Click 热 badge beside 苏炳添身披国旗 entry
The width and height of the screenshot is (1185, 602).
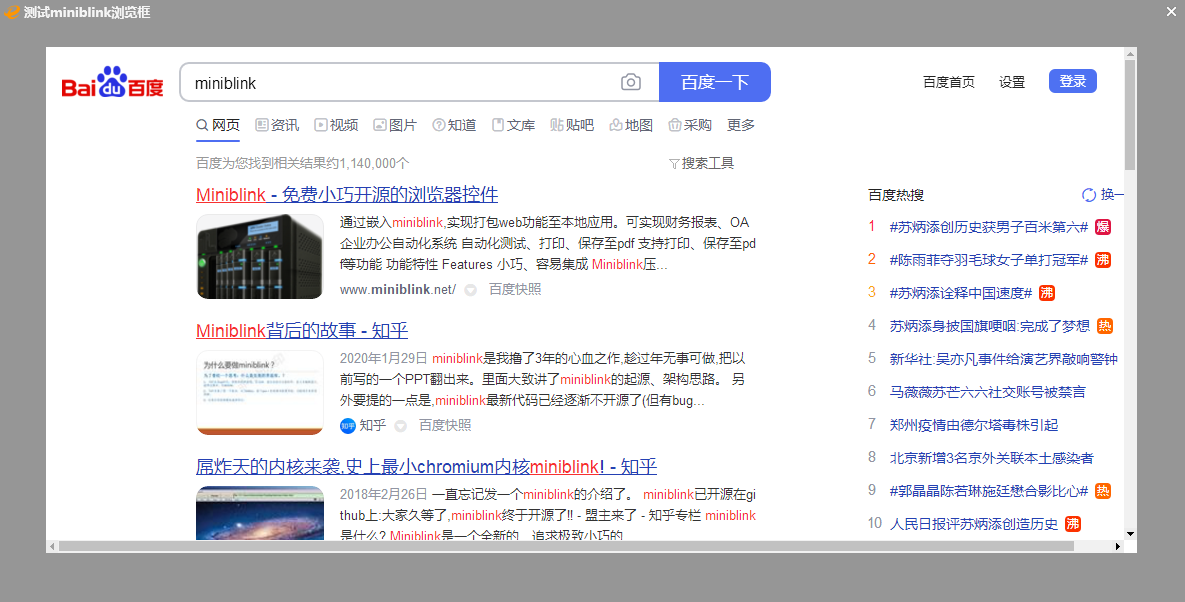1105,326
